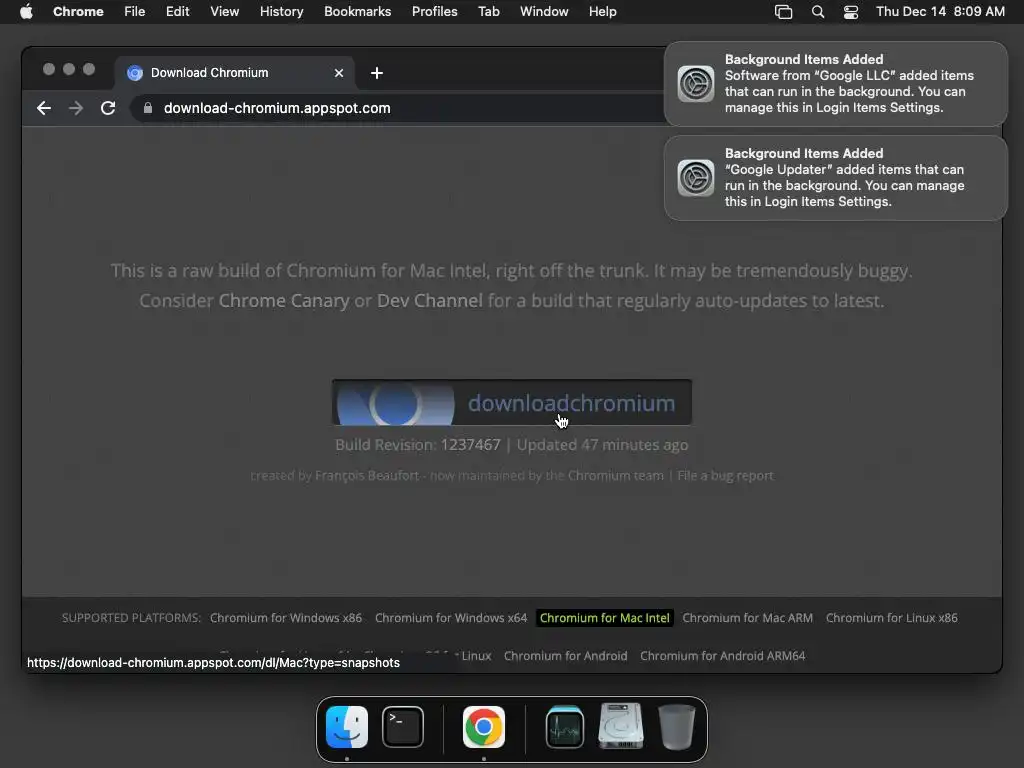Click the date and time clock
The height and width of the screenshot is (768, 1024).
[x=940, y=12]
